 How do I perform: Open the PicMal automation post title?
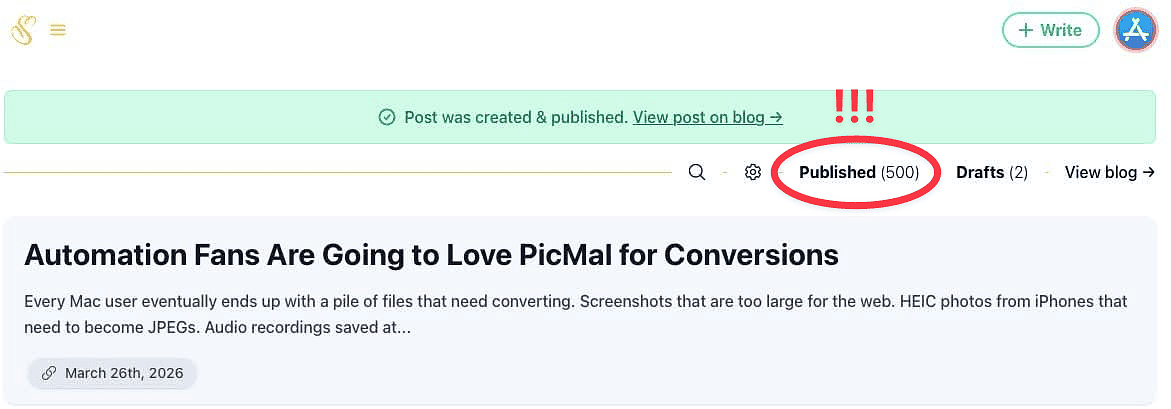point(431,255)
